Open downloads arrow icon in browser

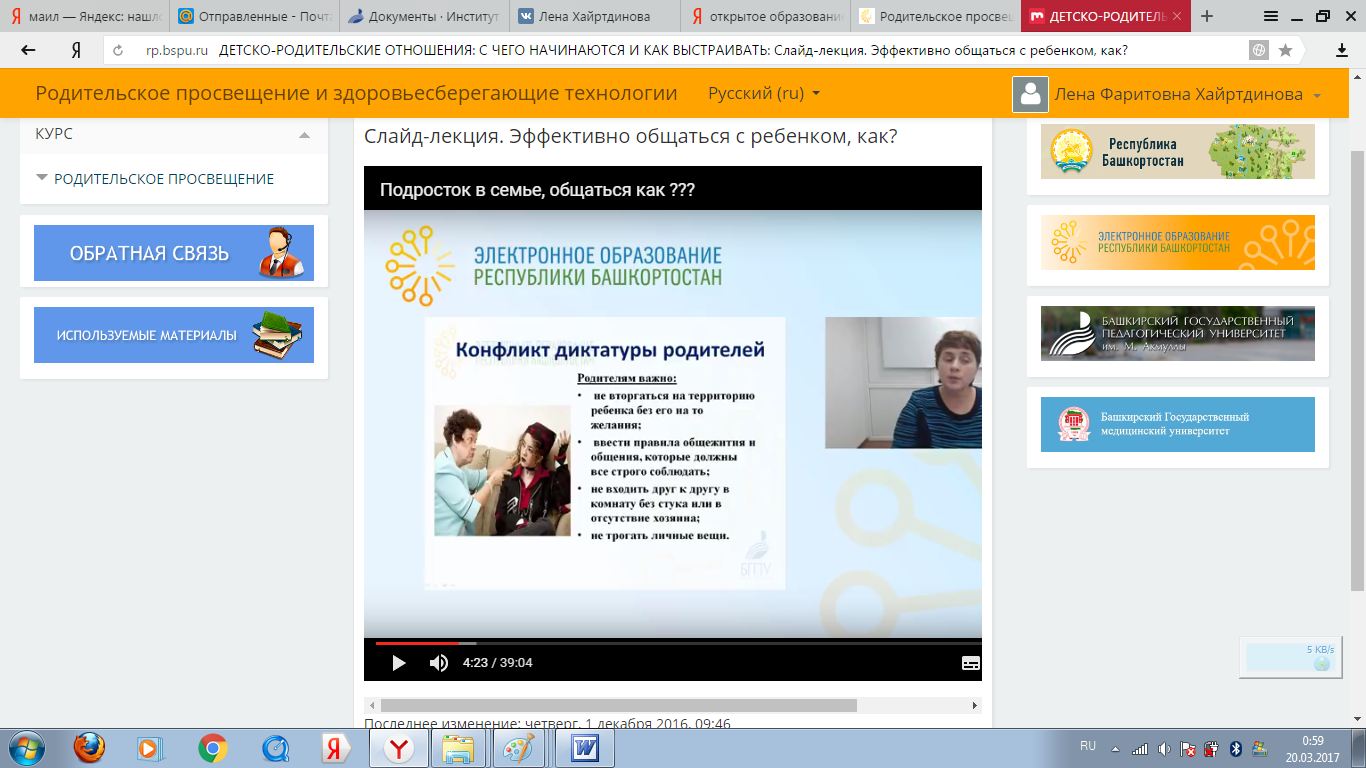point(1342,50)
